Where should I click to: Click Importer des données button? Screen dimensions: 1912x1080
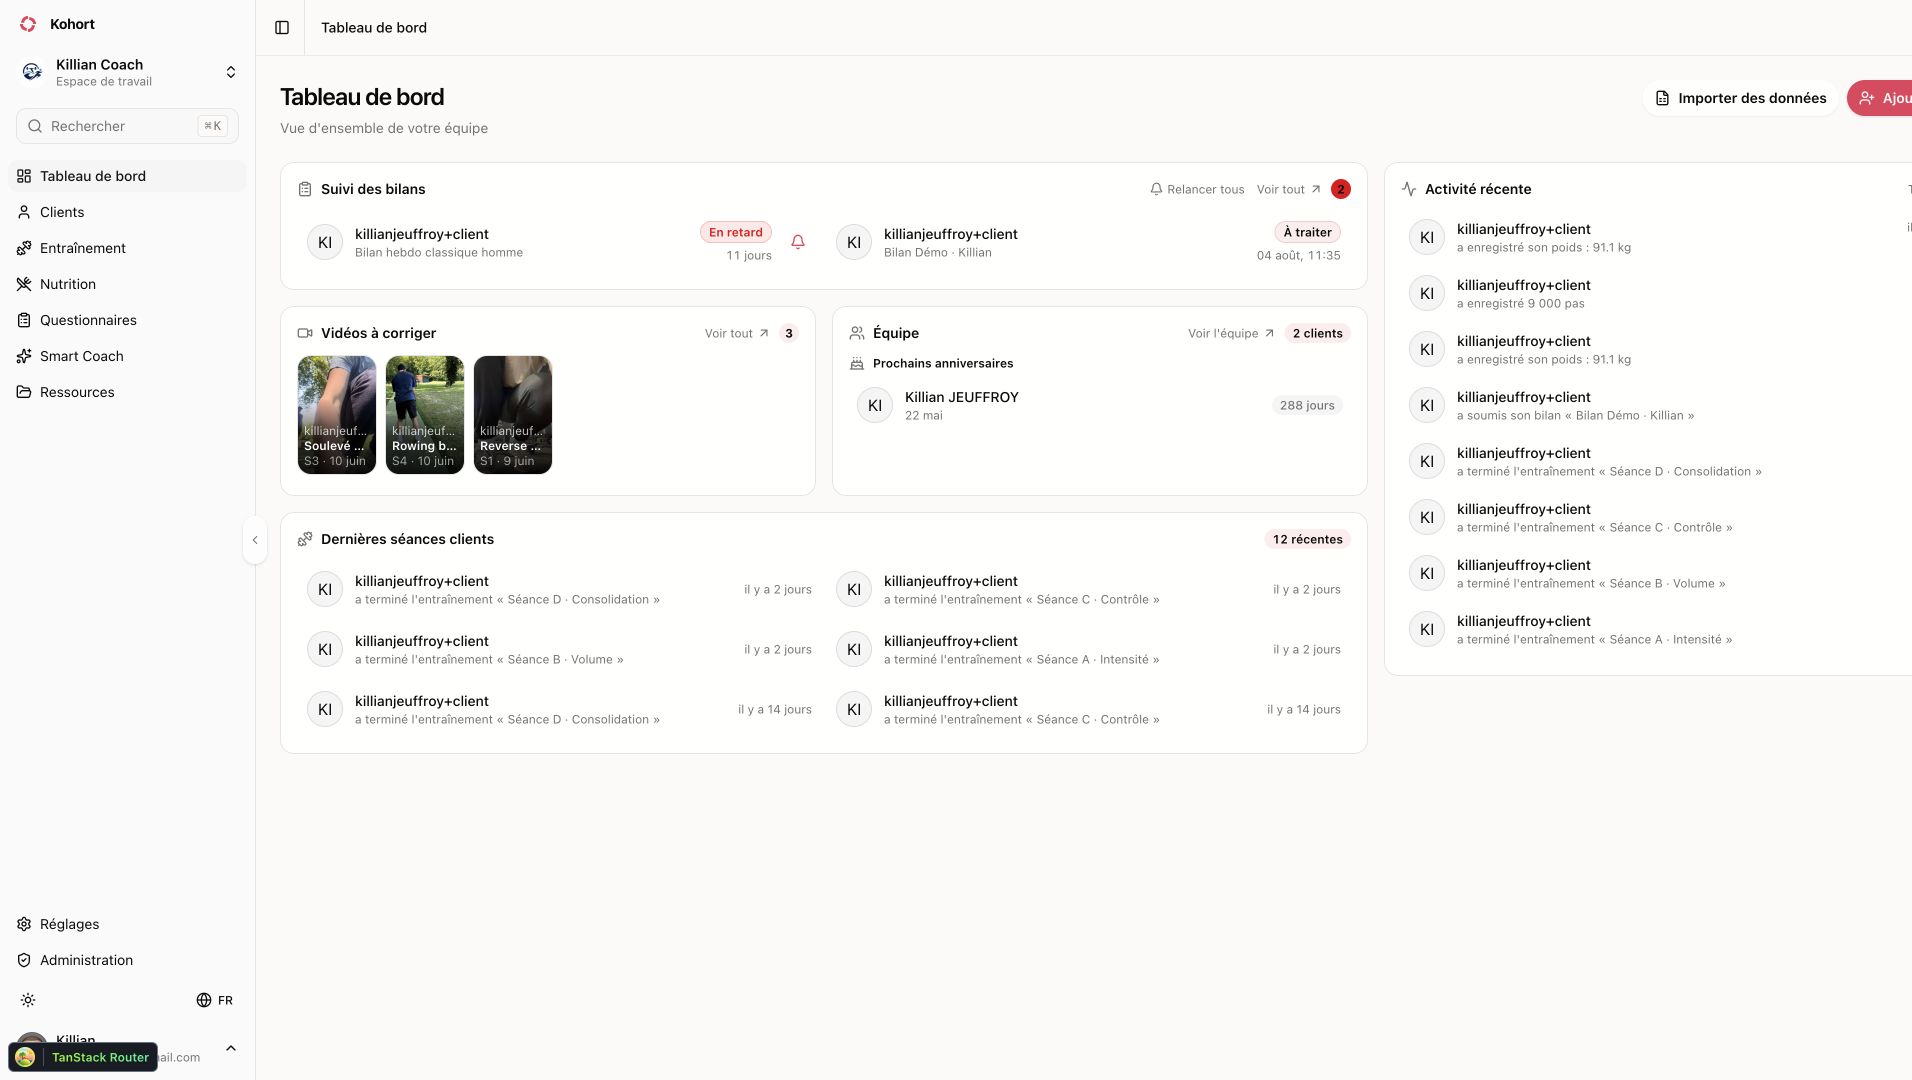click(x=1740, y=98)
